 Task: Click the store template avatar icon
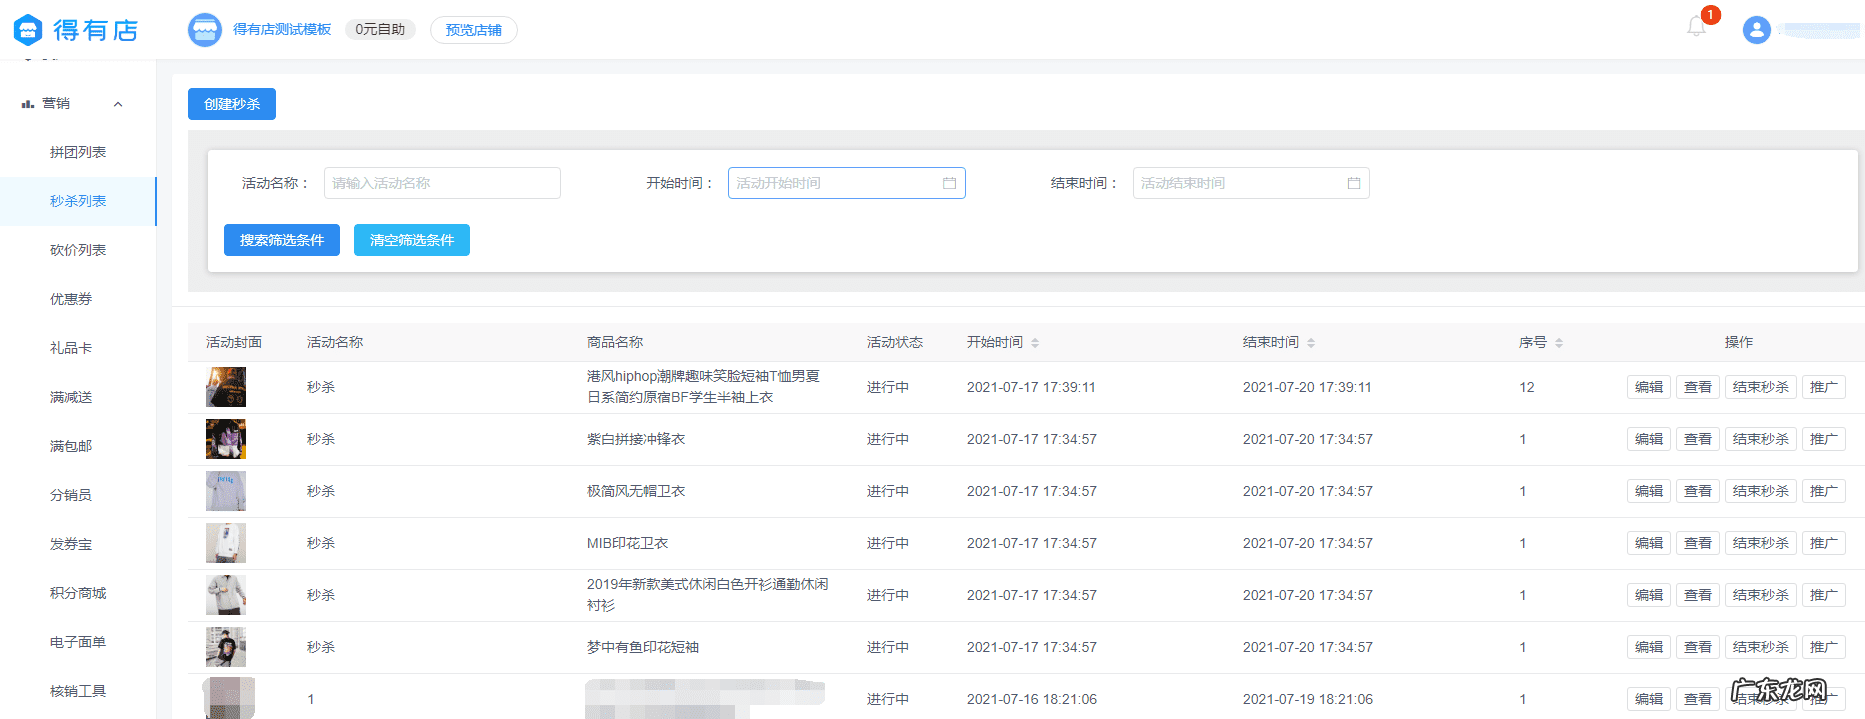[205, 30]
